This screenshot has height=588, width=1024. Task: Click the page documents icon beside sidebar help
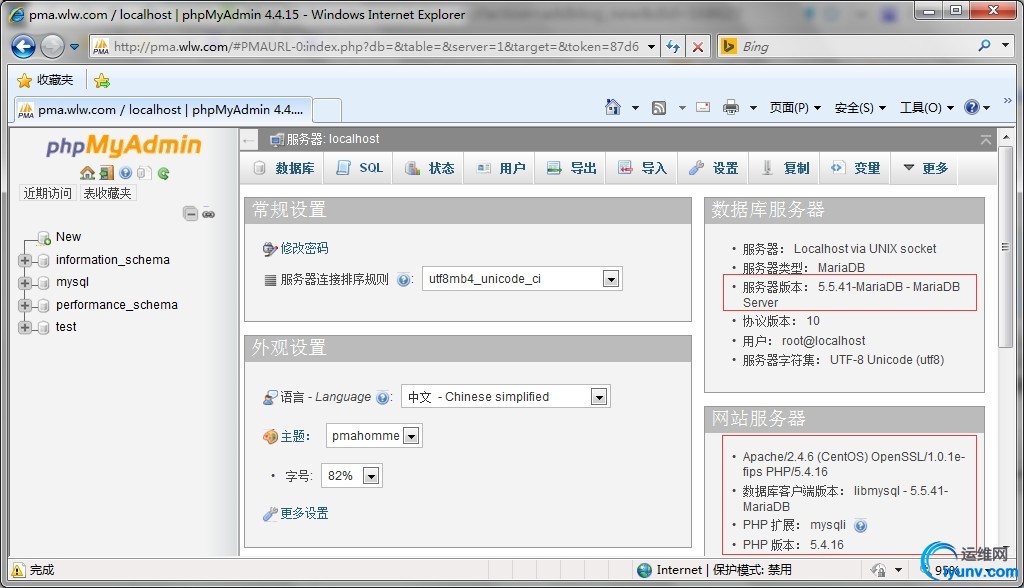(x=144, y=172)
